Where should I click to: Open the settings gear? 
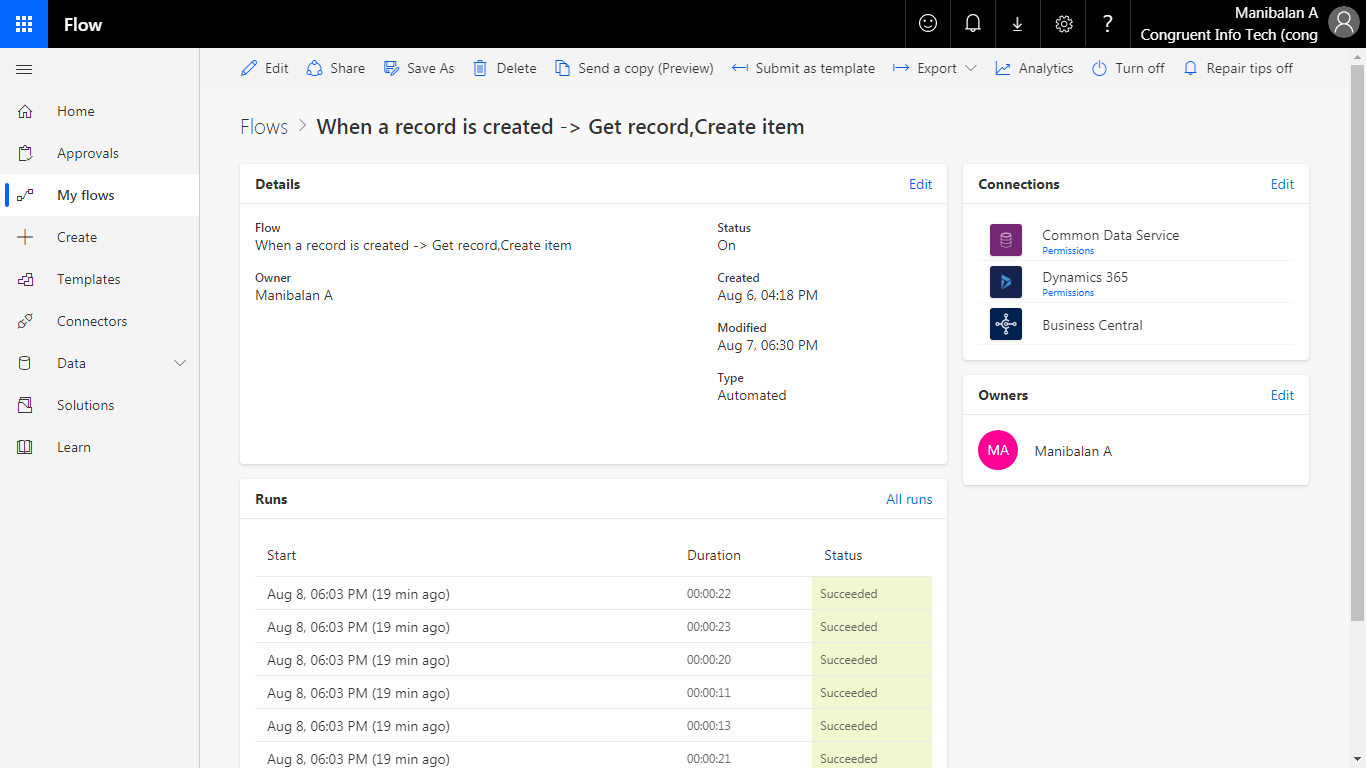click(1063, 24)
